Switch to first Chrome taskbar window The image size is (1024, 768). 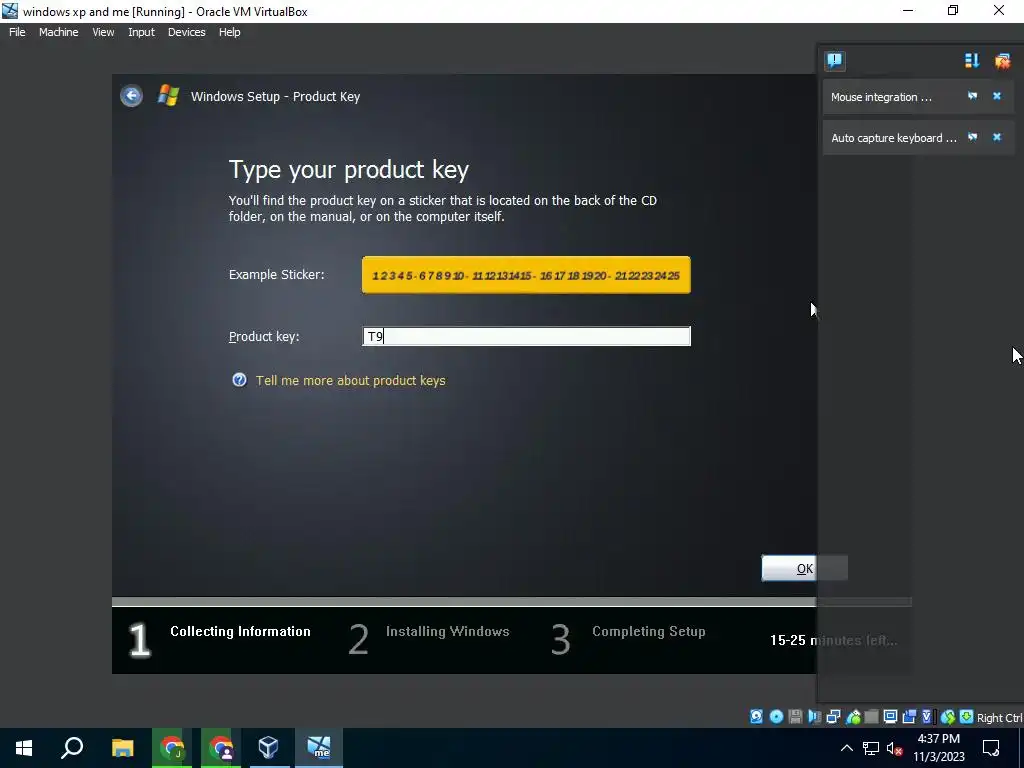(172, 748)
